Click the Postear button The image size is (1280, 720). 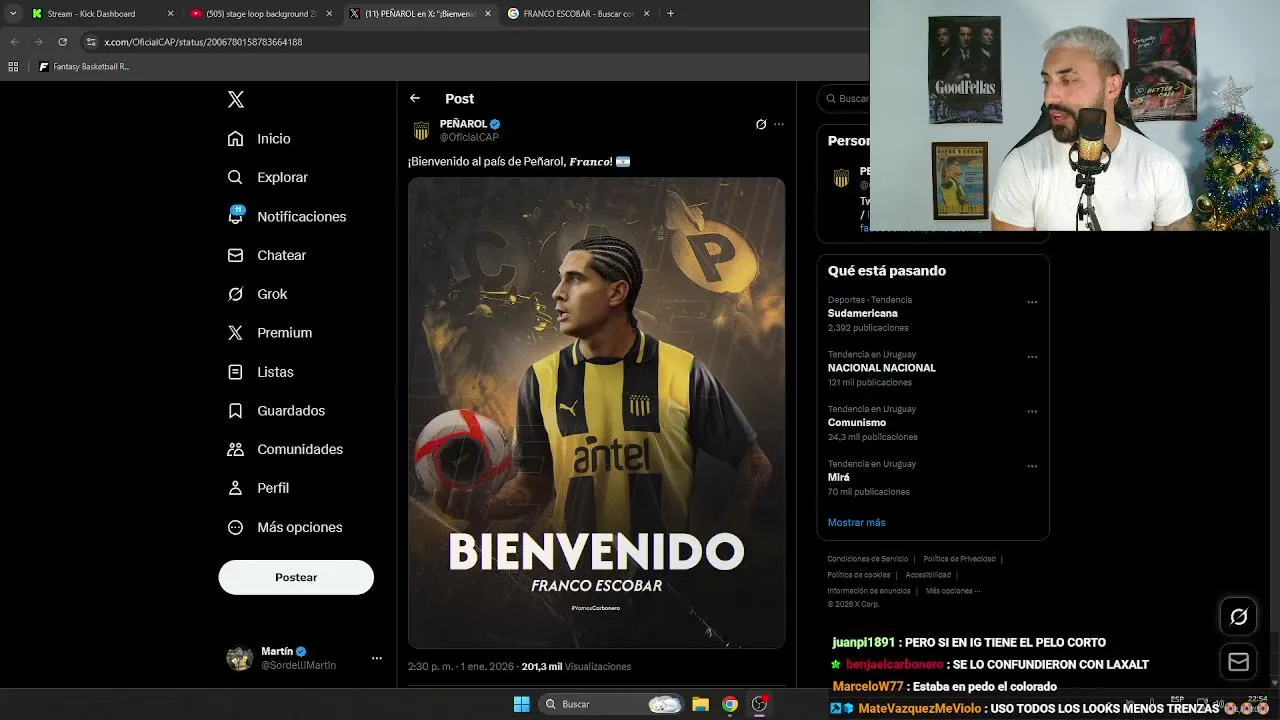click(x=296, y=577)
